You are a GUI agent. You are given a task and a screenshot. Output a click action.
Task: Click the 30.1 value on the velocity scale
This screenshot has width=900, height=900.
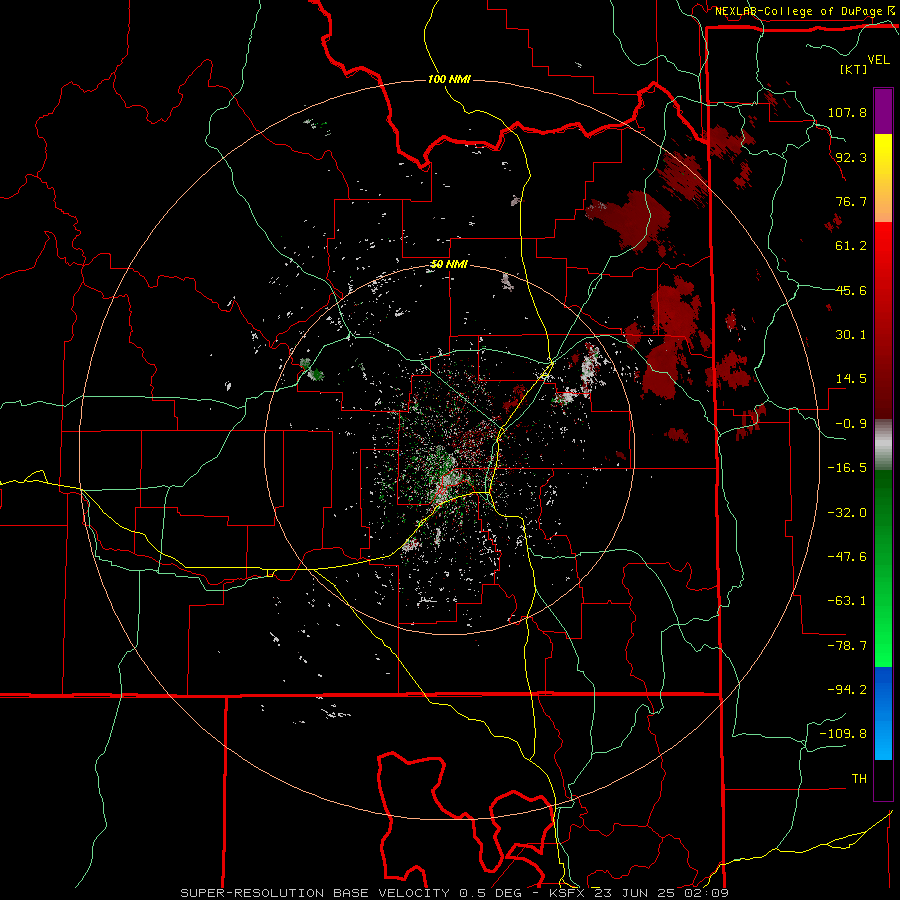[851, 335]
